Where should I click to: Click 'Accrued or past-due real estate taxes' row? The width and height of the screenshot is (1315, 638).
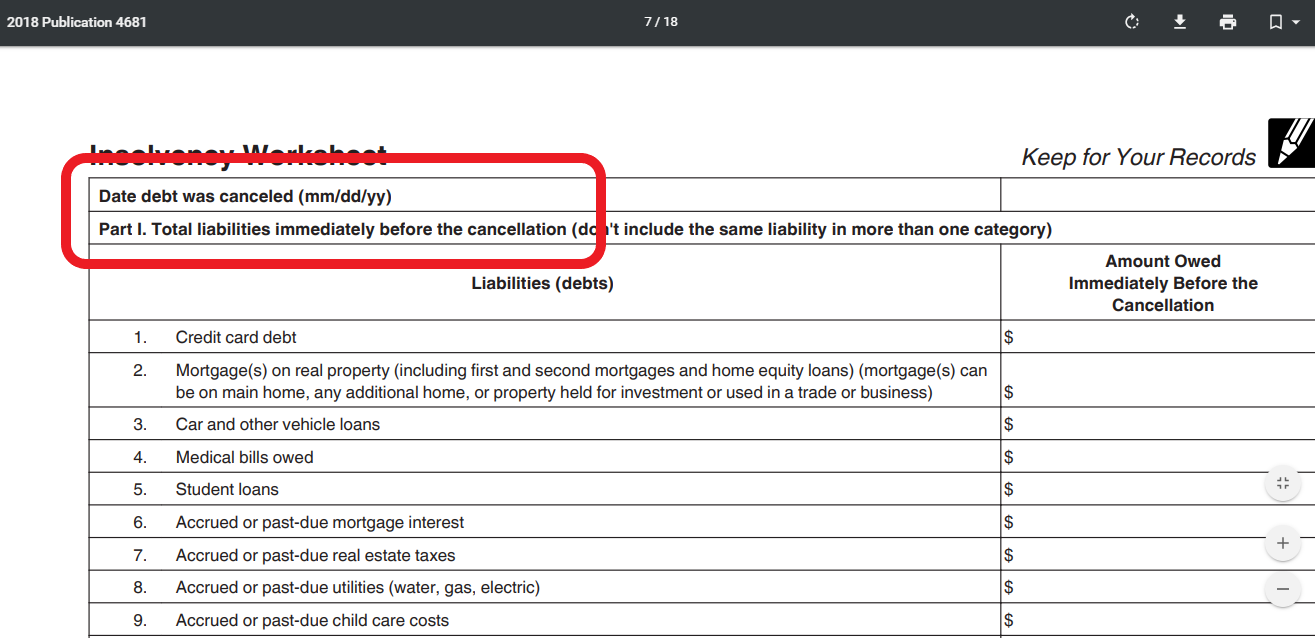(545, 555)
